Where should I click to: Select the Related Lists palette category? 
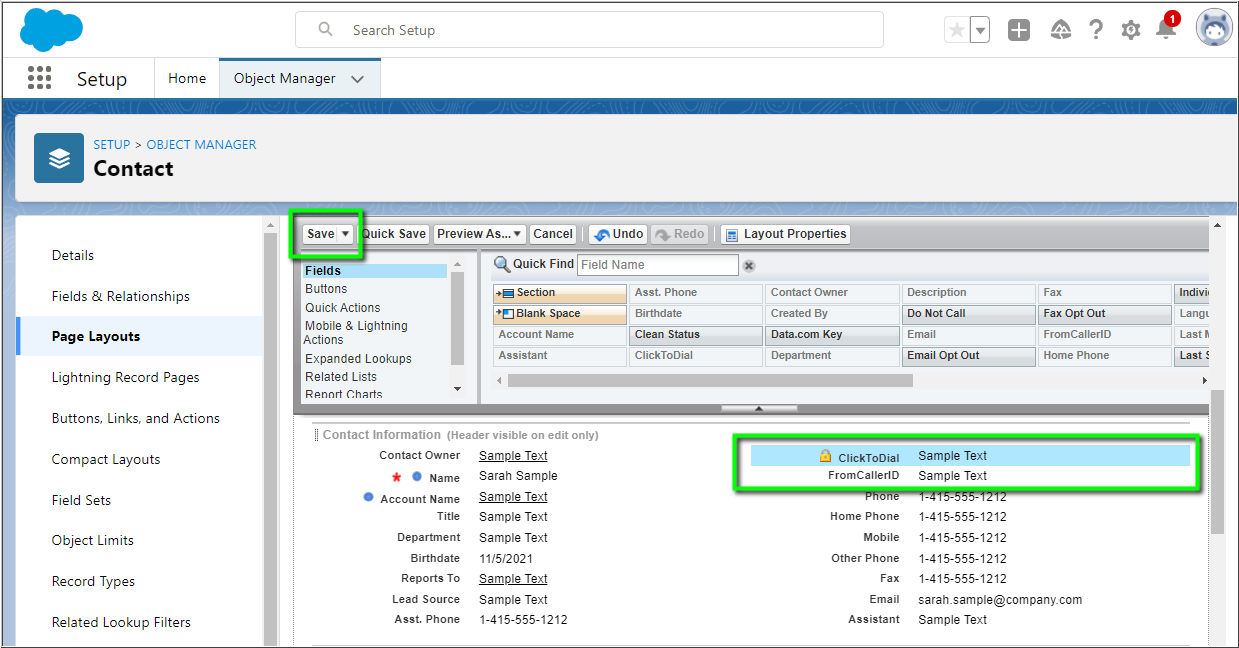coord(341,377)
